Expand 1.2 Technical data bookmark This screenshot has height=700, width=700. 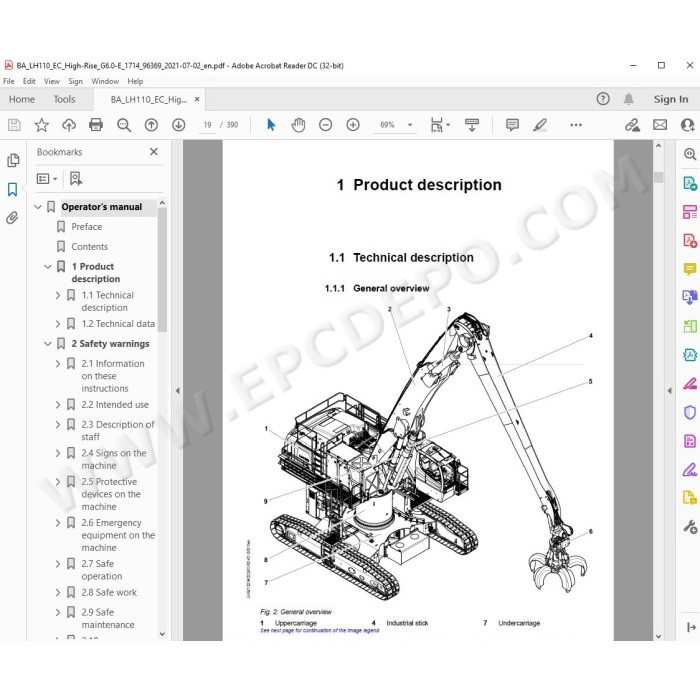[58, 324]
